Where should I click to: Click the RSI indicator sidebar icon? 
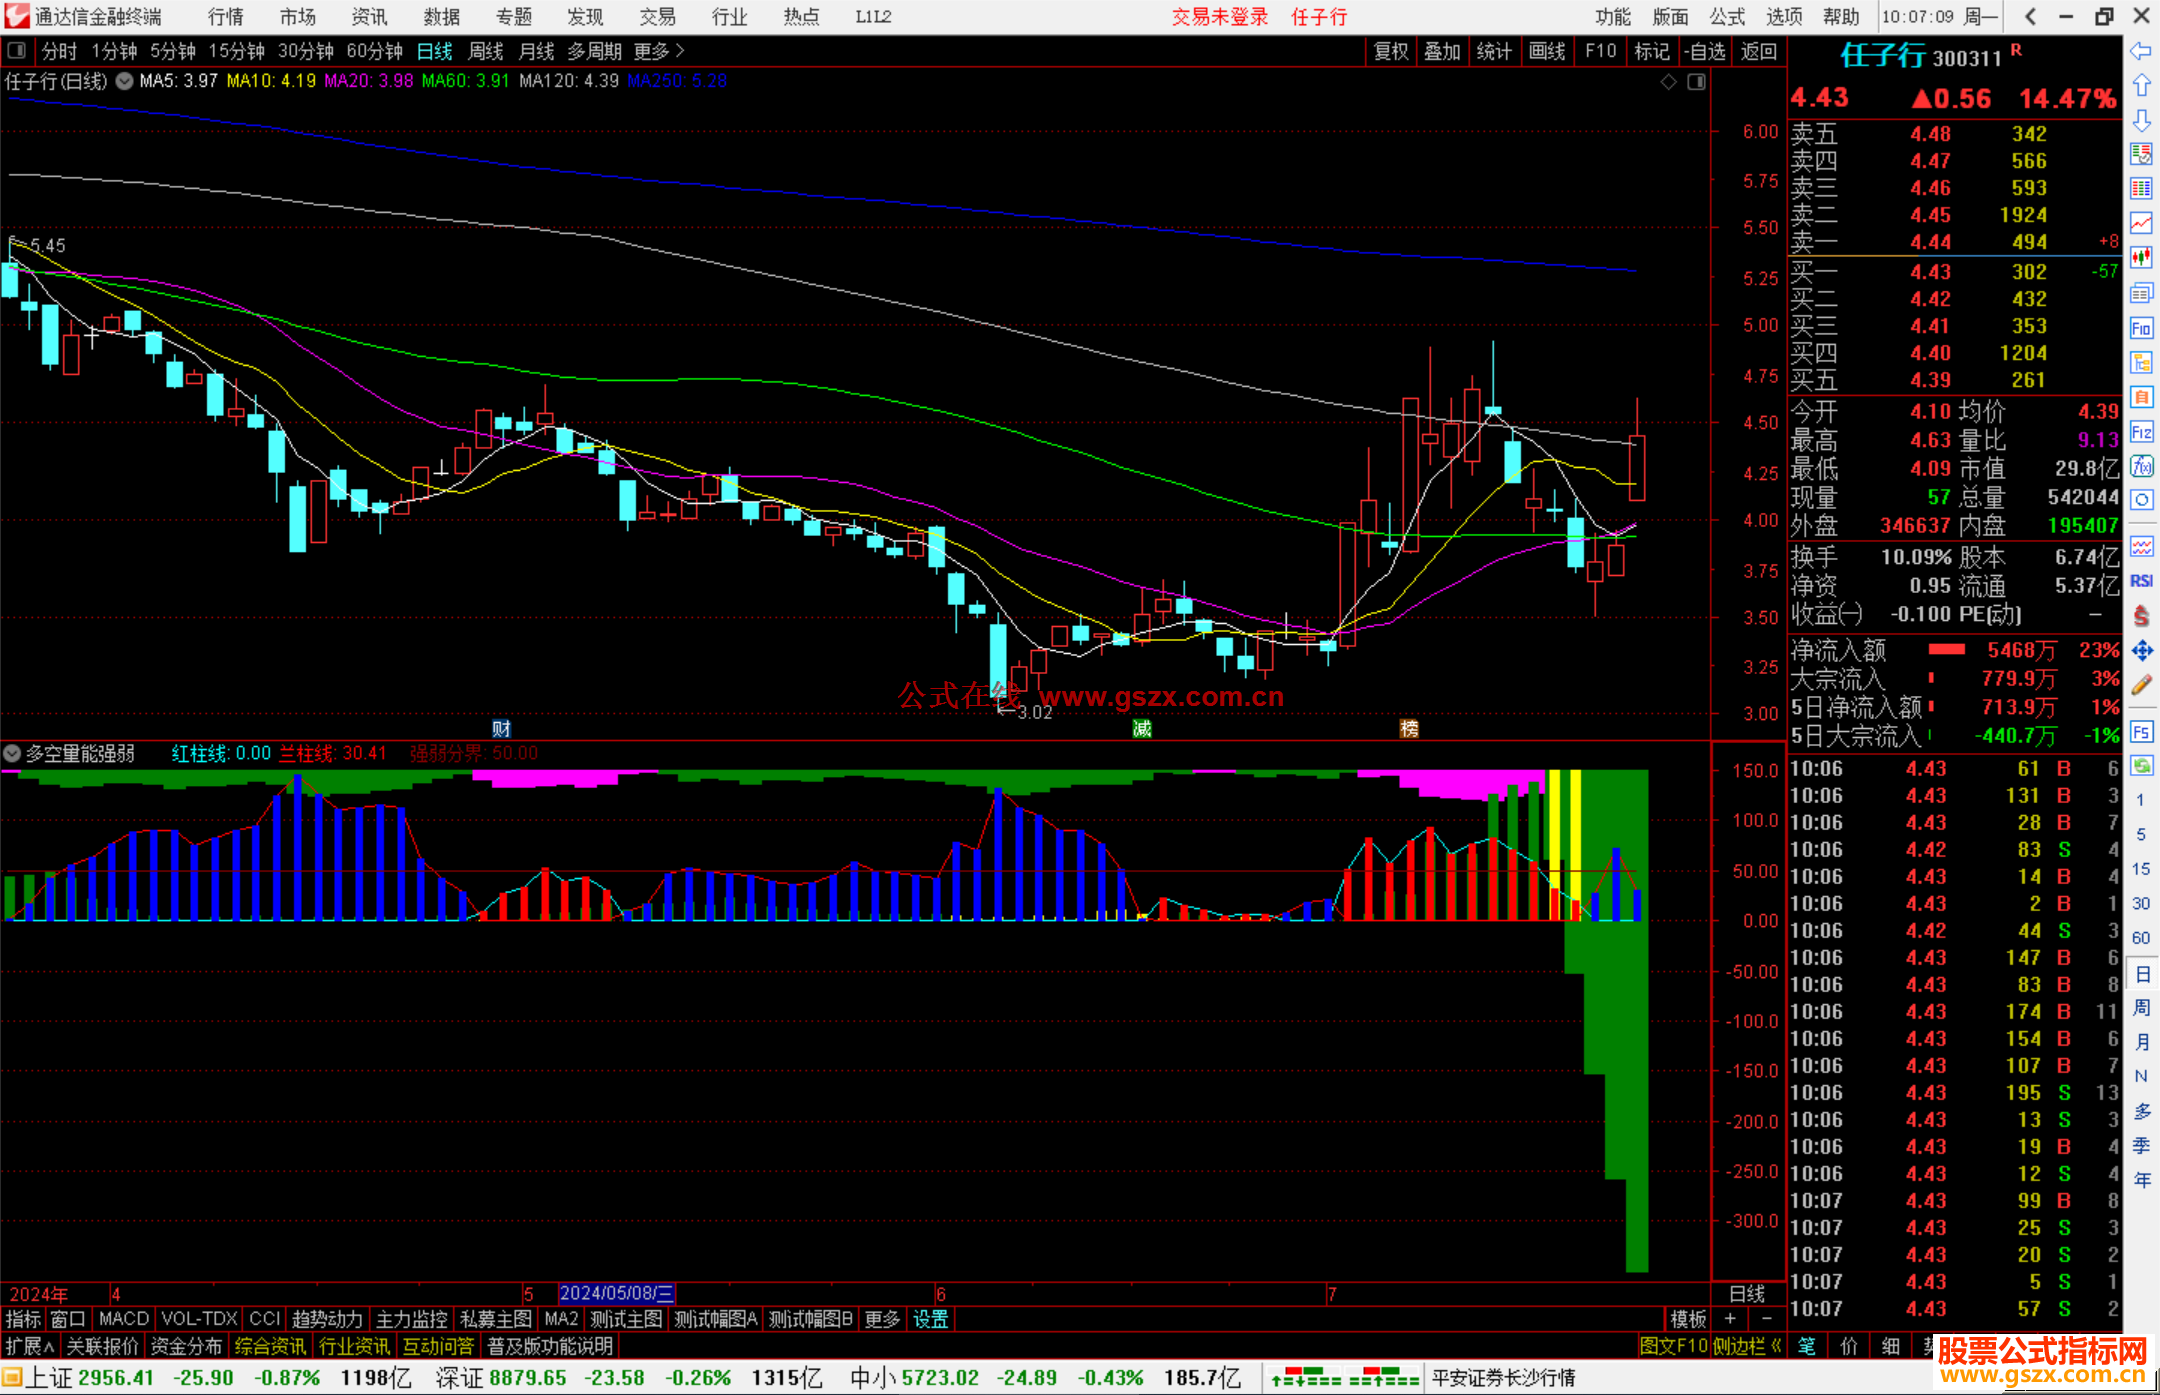(x=2141, y=581)
